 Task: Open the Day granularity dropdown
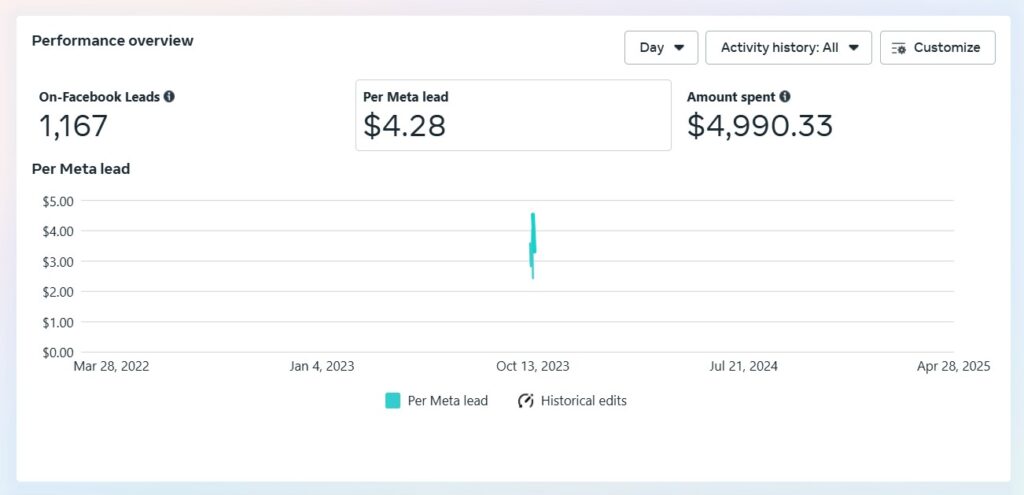coord(661,48)
